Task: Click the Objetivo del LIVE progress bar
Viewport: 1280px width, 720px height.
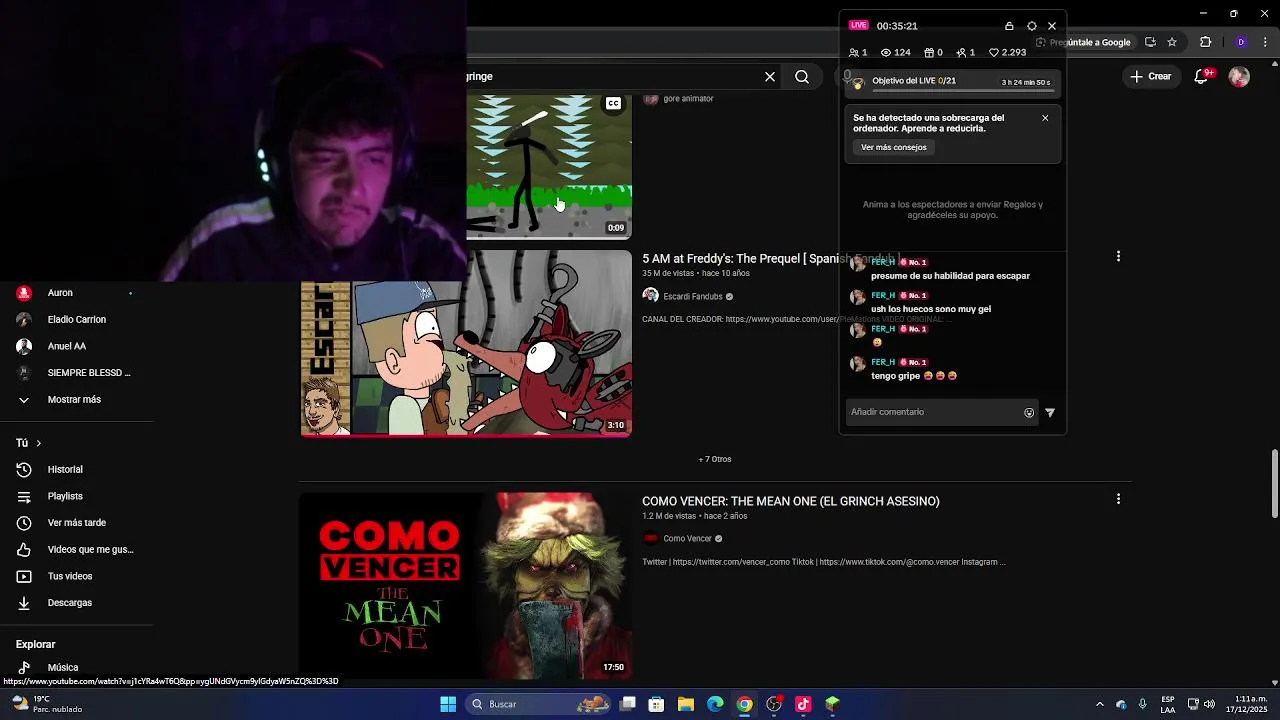Action: [962, 90]
